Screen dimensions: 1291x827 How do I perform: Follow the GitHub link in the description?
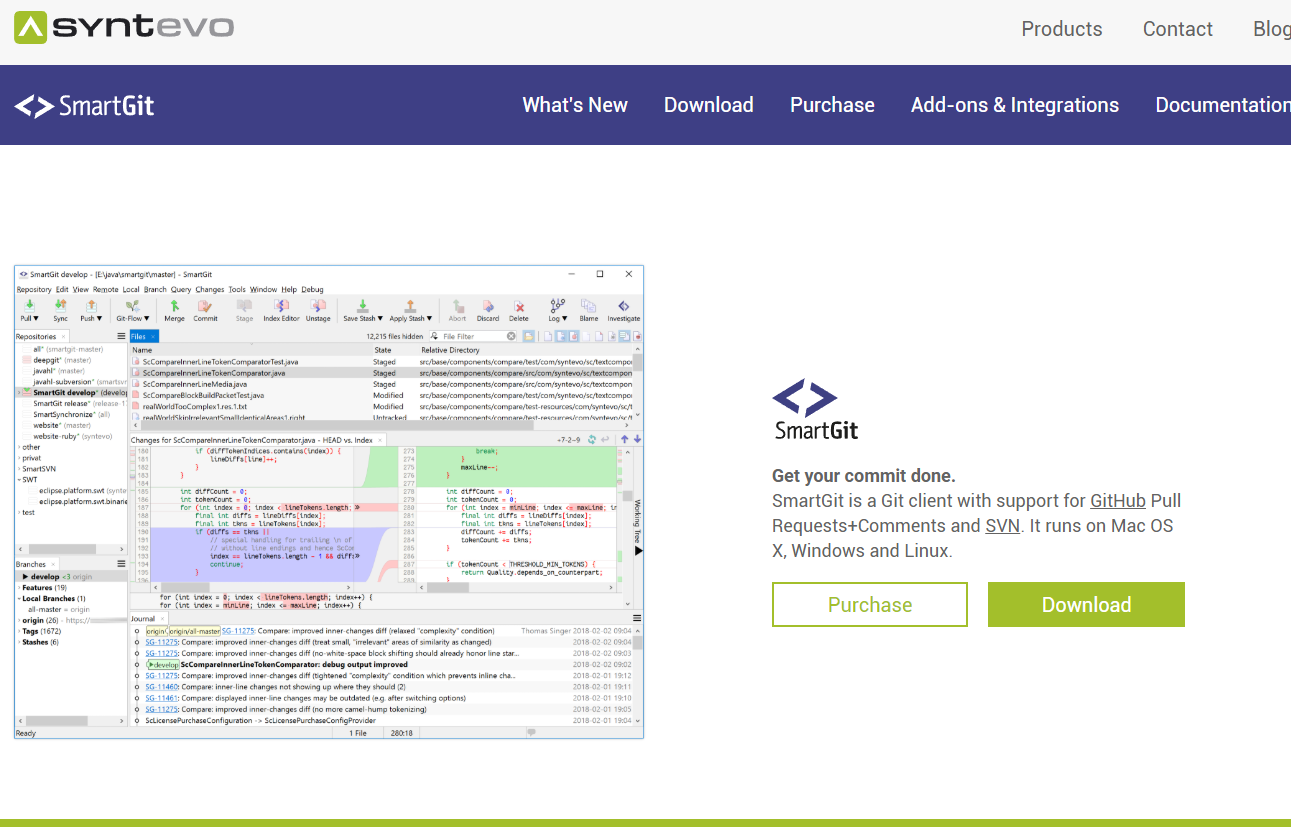1118,501
